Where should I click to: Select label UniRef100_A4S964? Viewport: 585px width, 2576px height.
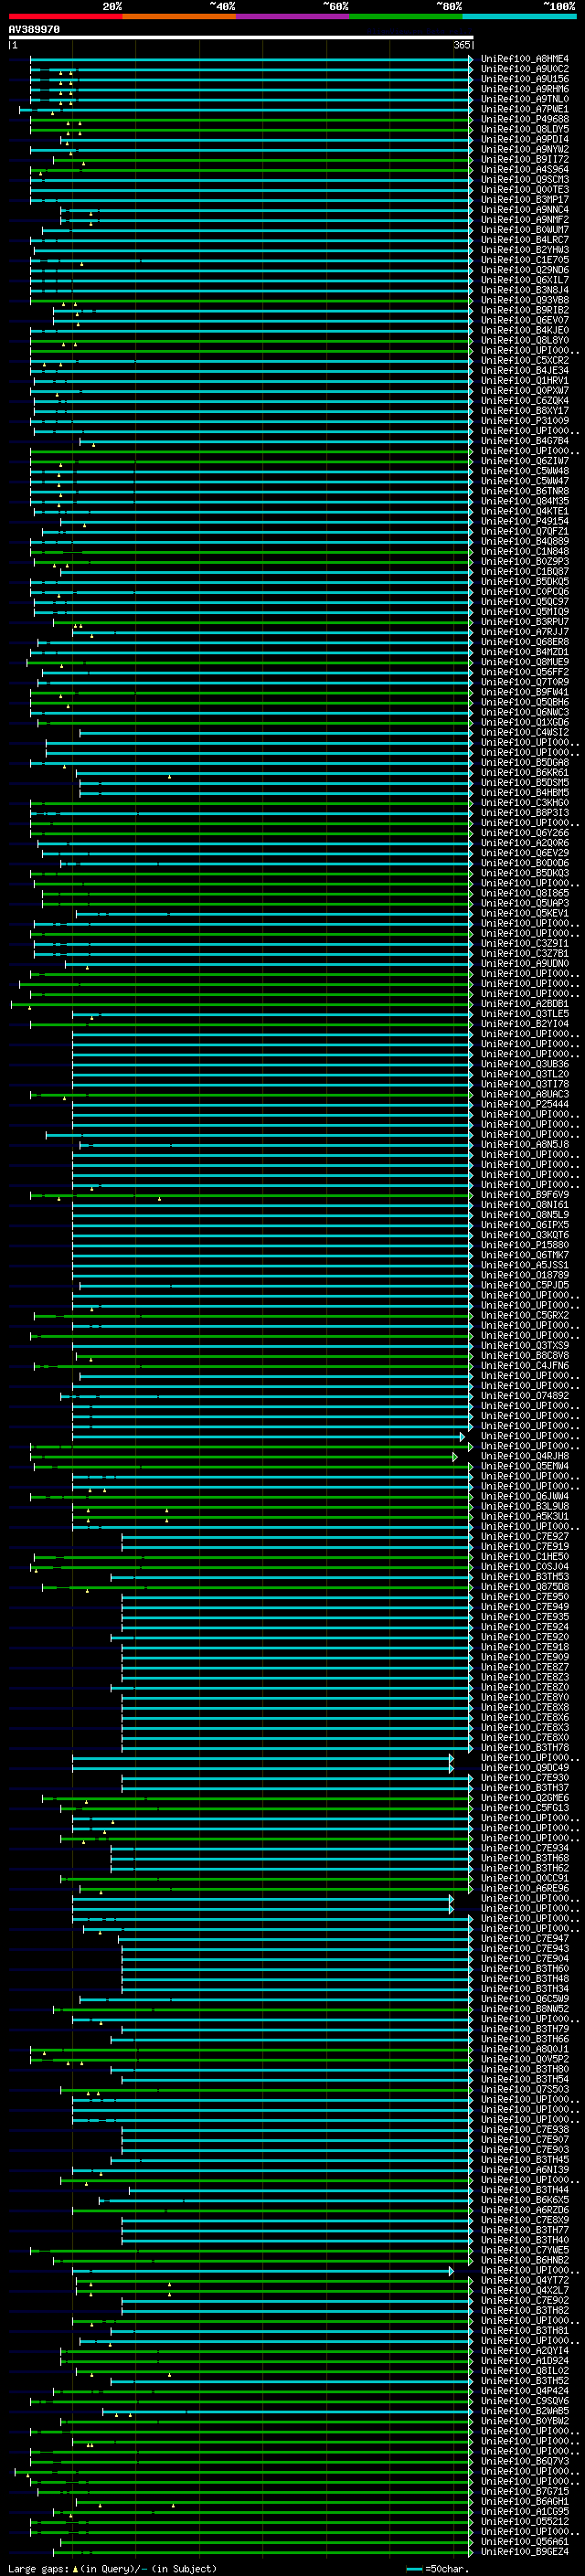(524, 169)
